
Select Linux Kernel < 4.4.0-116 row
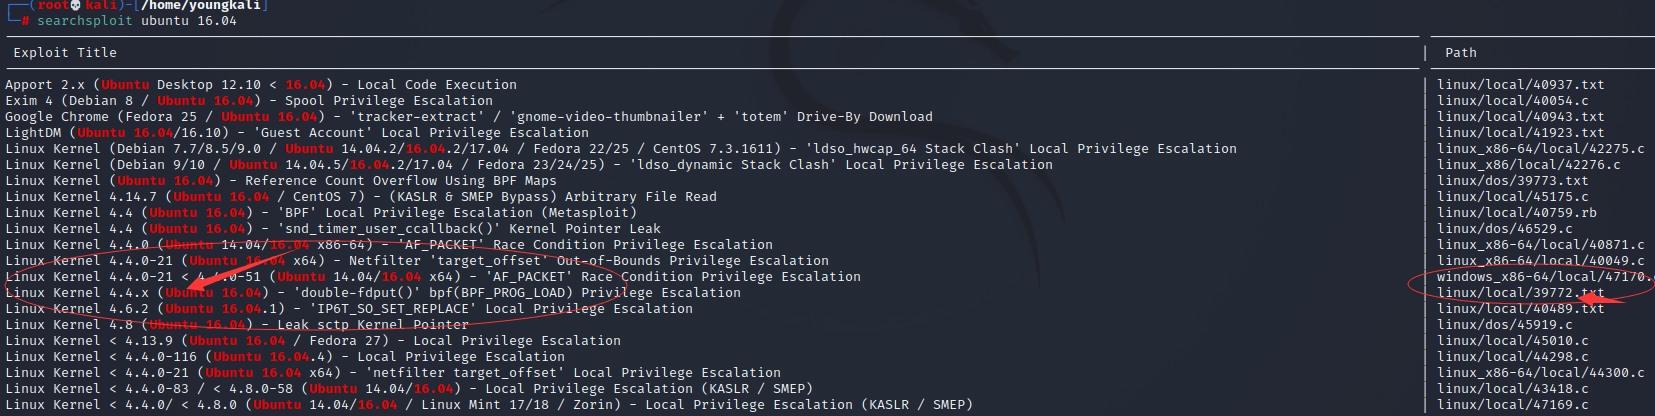(285, 357)
